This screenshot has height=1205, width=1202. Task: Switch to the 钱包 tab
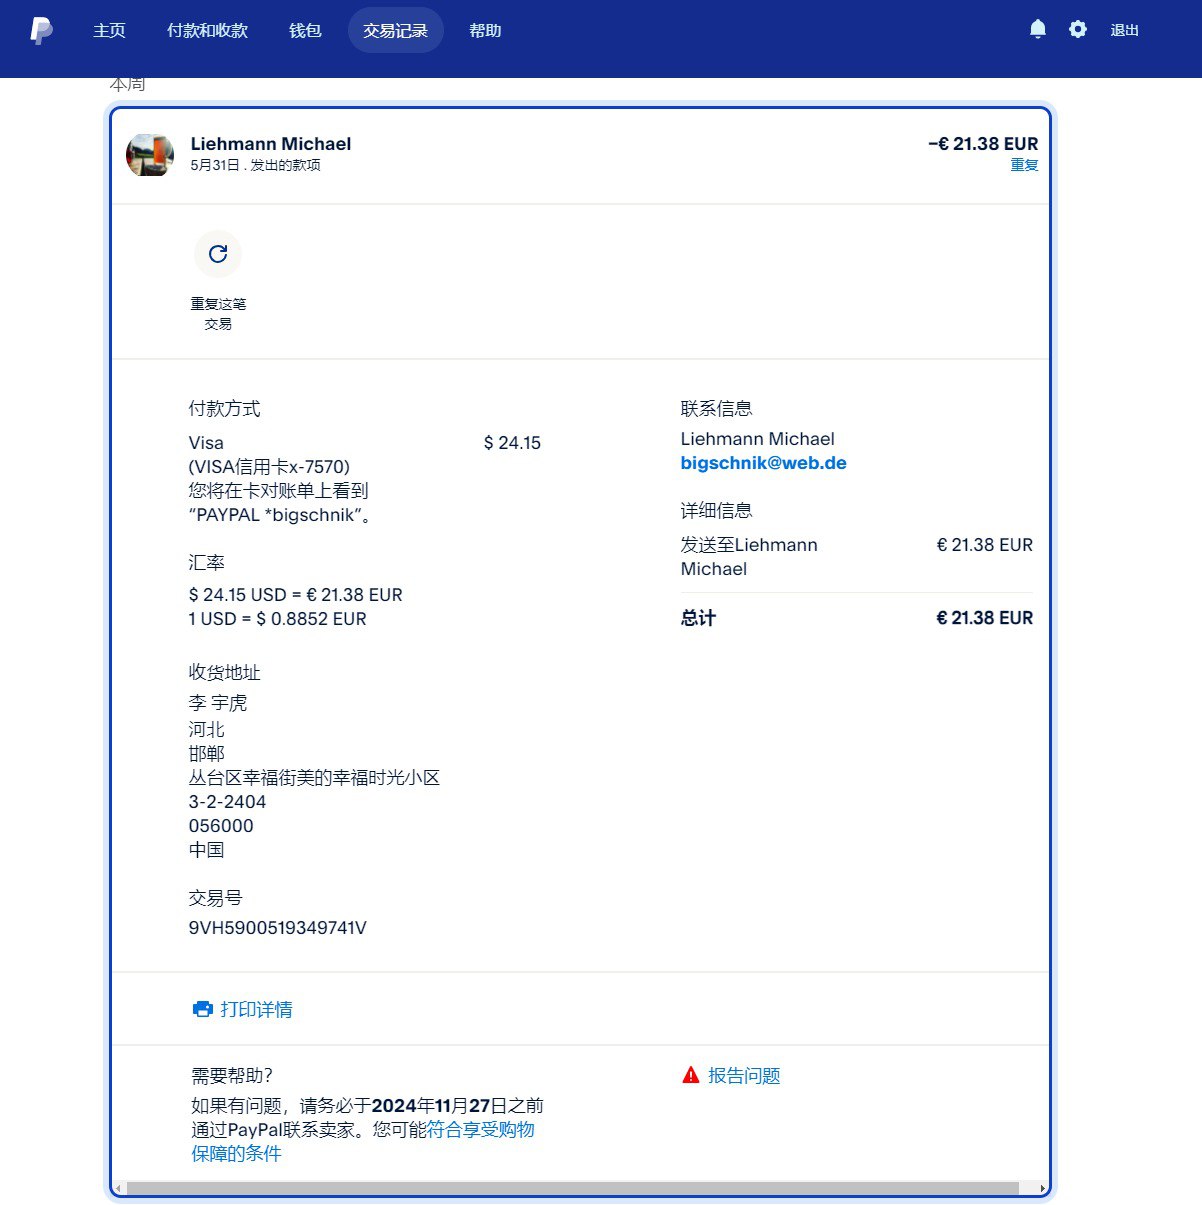(x=305, y=31)
